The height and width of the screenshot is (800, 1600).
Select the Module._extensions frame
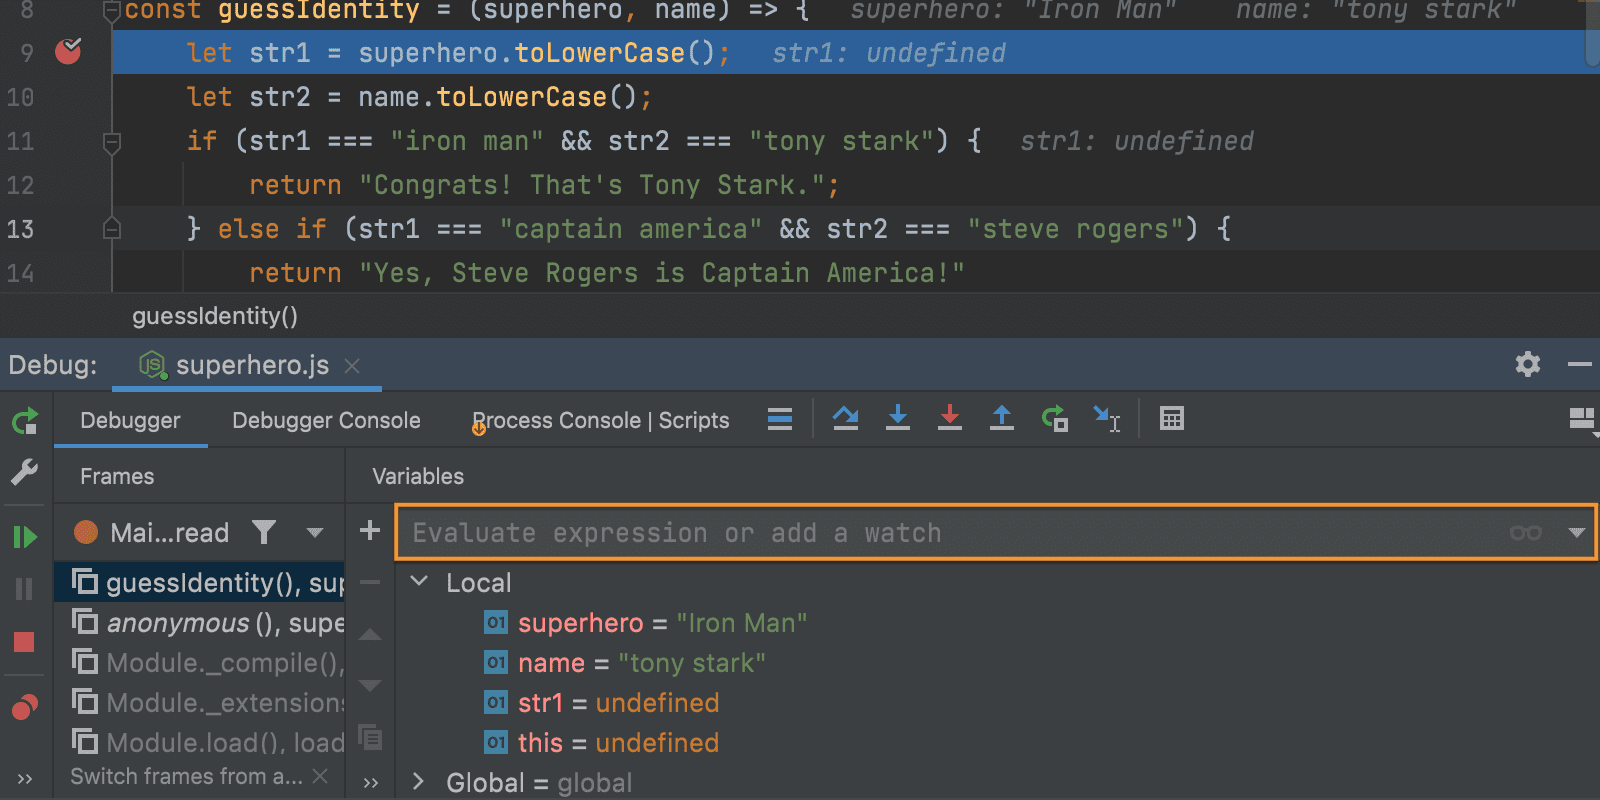199,703
